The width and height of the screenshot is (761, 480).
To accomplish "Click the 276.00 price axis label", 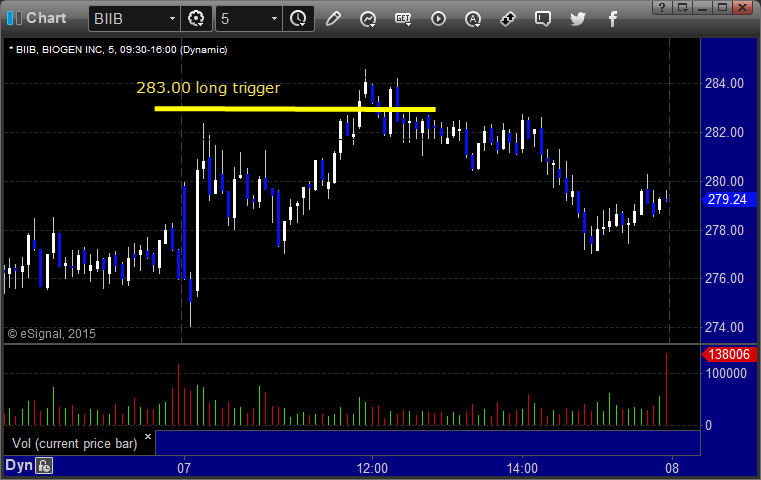I will click(724, 279).
